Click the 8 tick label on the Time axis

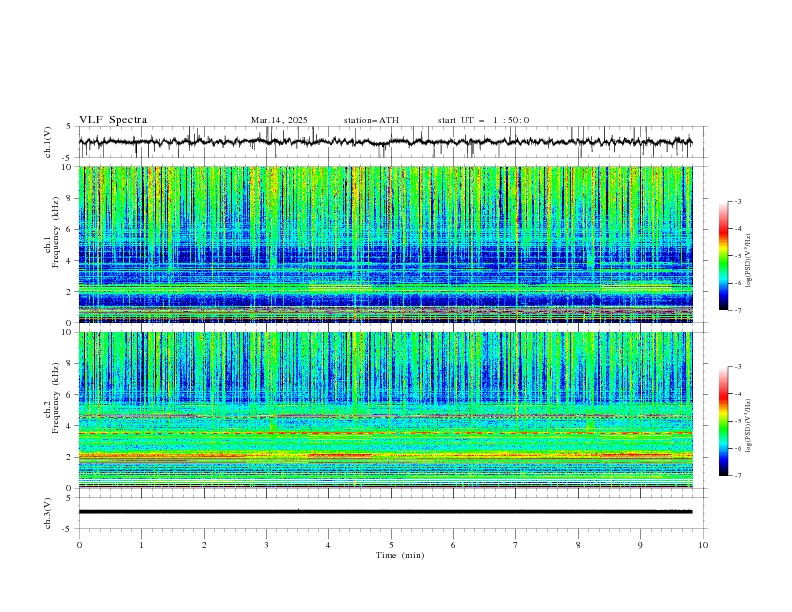pyautogui.click(x=578, y=545)
